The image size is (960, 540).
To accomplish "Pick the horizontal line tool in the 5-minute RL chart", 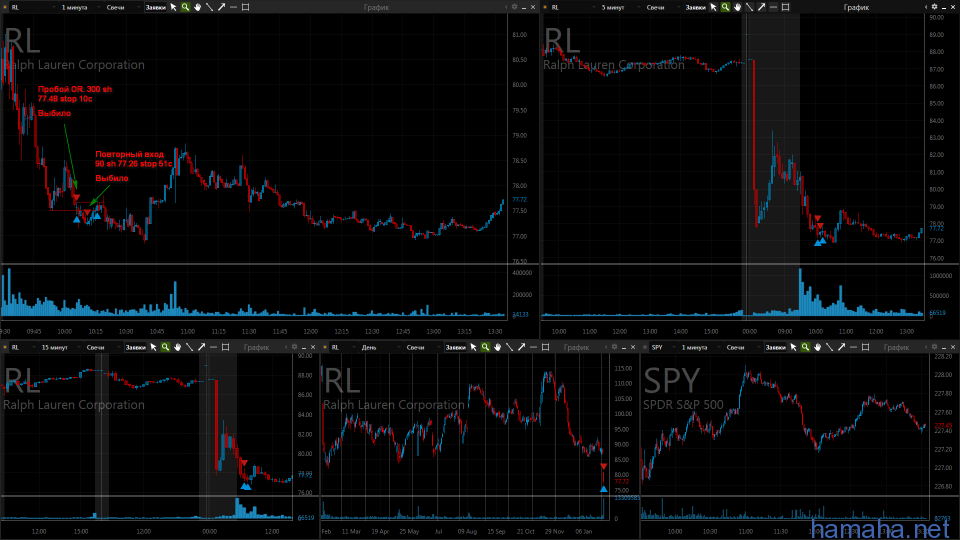I will (773, 7).
